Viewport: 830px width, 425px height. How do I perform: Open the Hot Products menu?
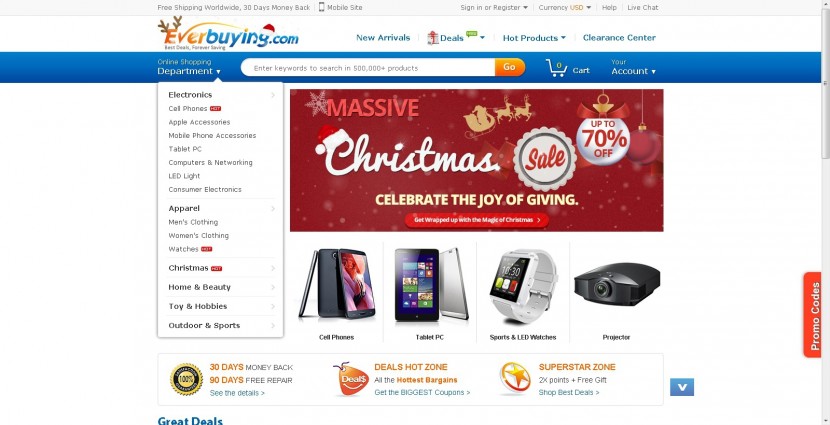[x=534, y=38]
